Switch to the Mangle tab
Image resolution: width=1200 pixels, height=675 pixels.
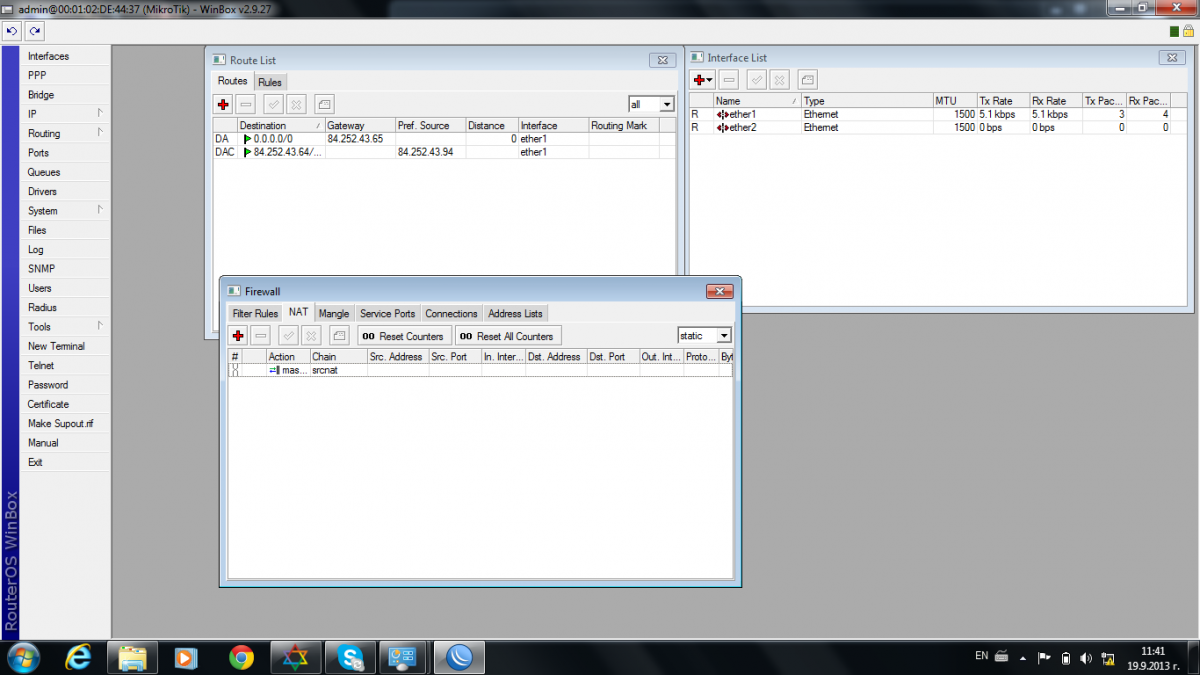coord(334,314)
